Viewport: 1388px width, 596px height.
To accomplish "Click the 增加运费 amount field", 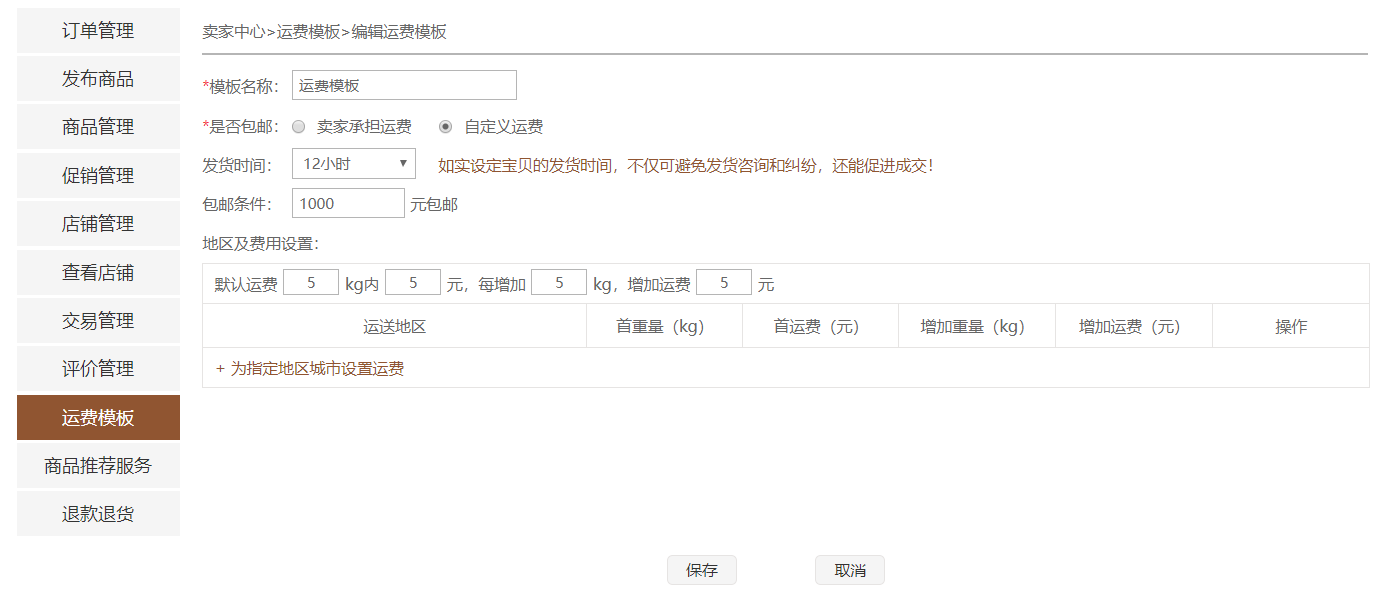I will pyautogui.click(x=724, y=283).
